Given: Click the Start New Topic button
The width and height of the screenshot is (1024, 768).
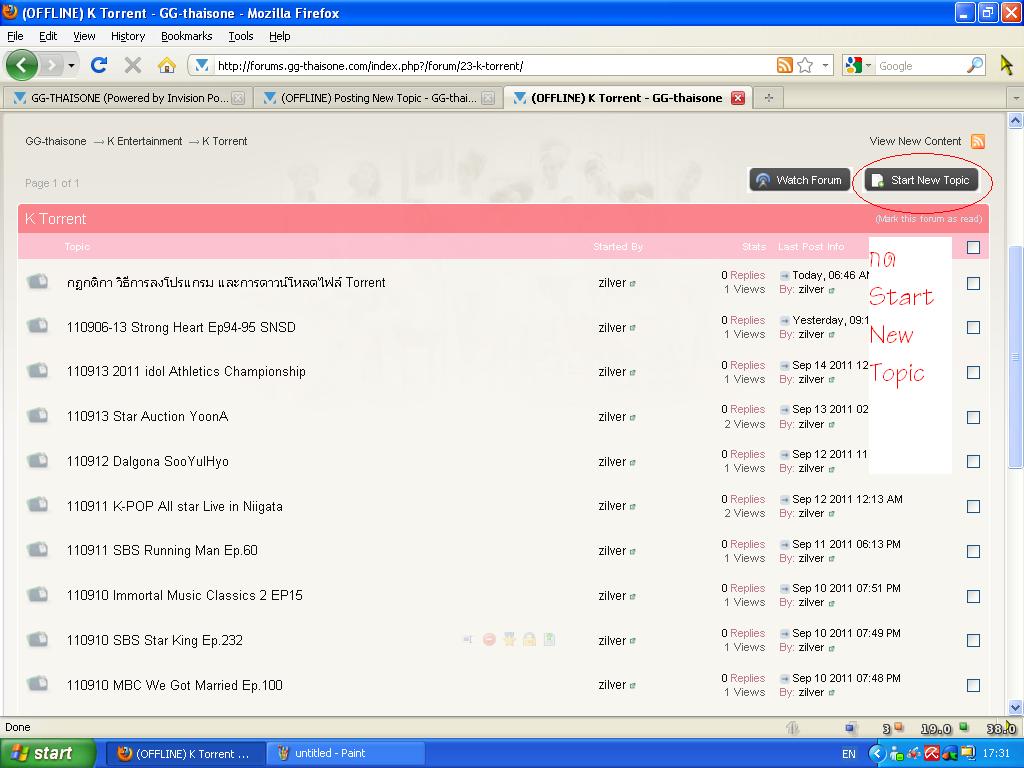Looking at the screenshot, I should (x=921, y=180).
